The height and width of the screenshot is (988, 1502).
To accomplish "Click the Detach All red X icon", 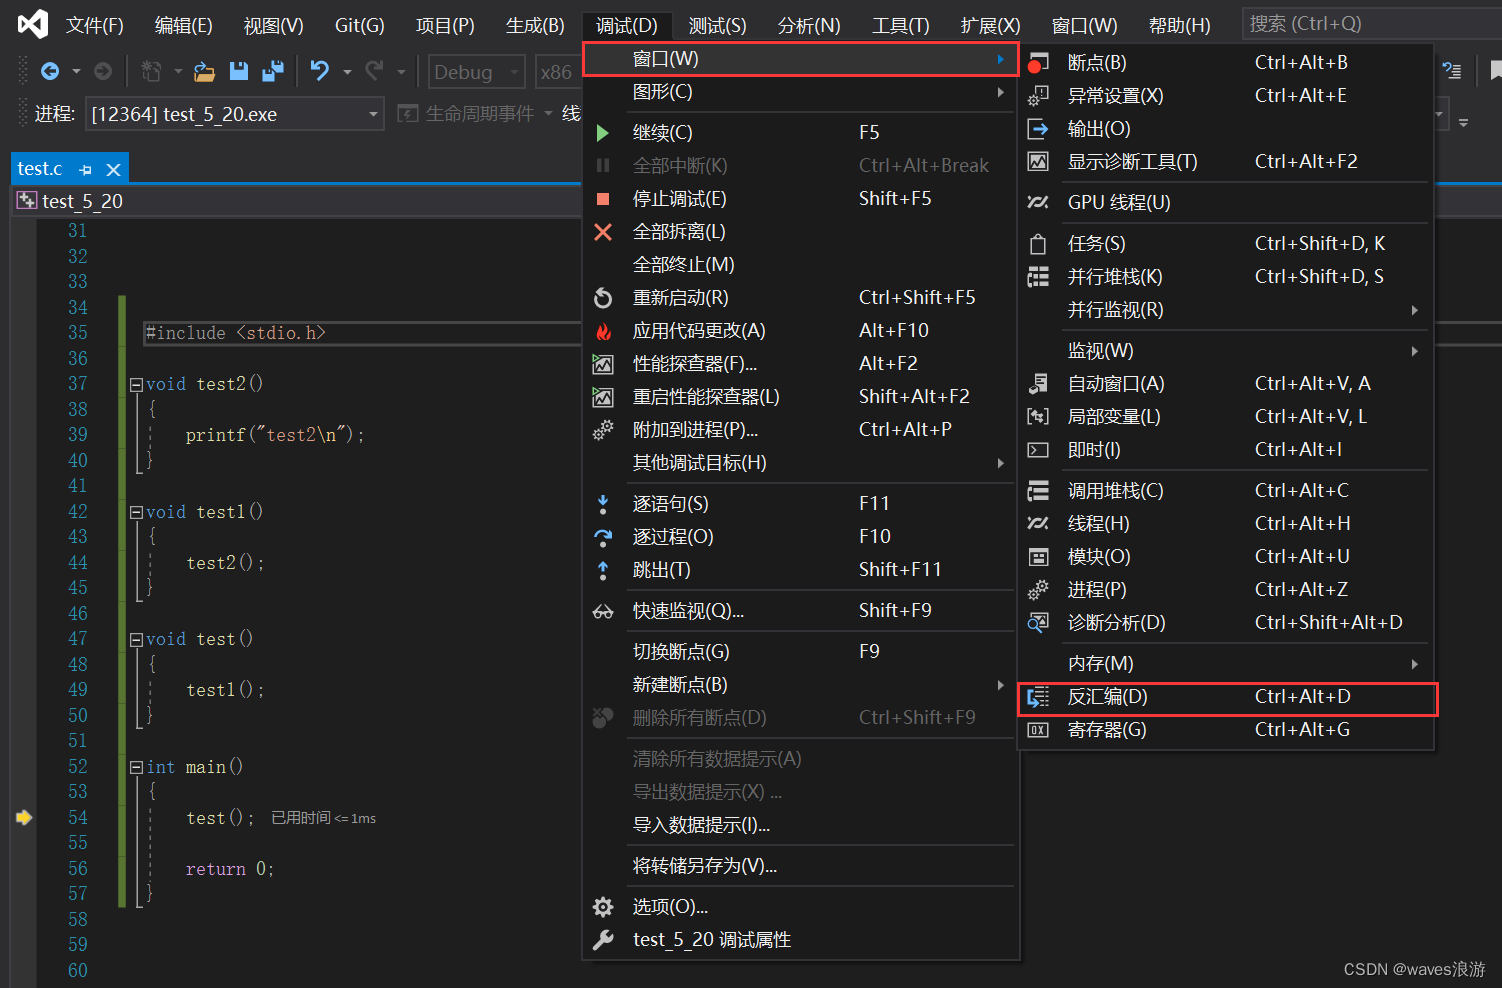I will click(x=603, y=232).
